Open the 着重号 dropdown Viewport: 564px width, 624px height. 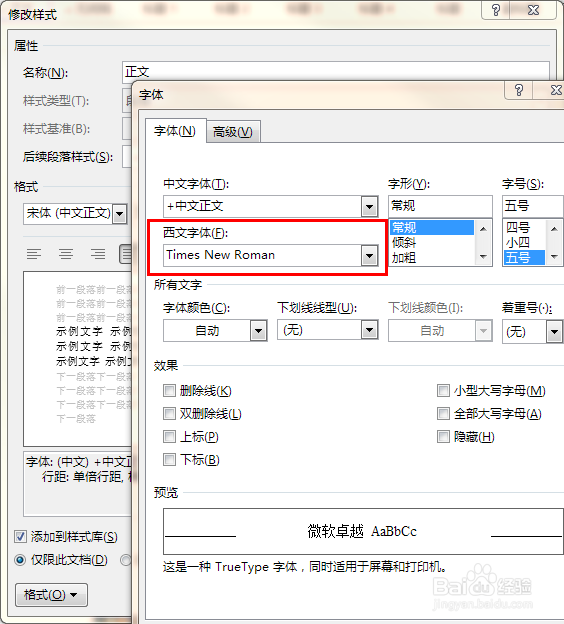554,332
